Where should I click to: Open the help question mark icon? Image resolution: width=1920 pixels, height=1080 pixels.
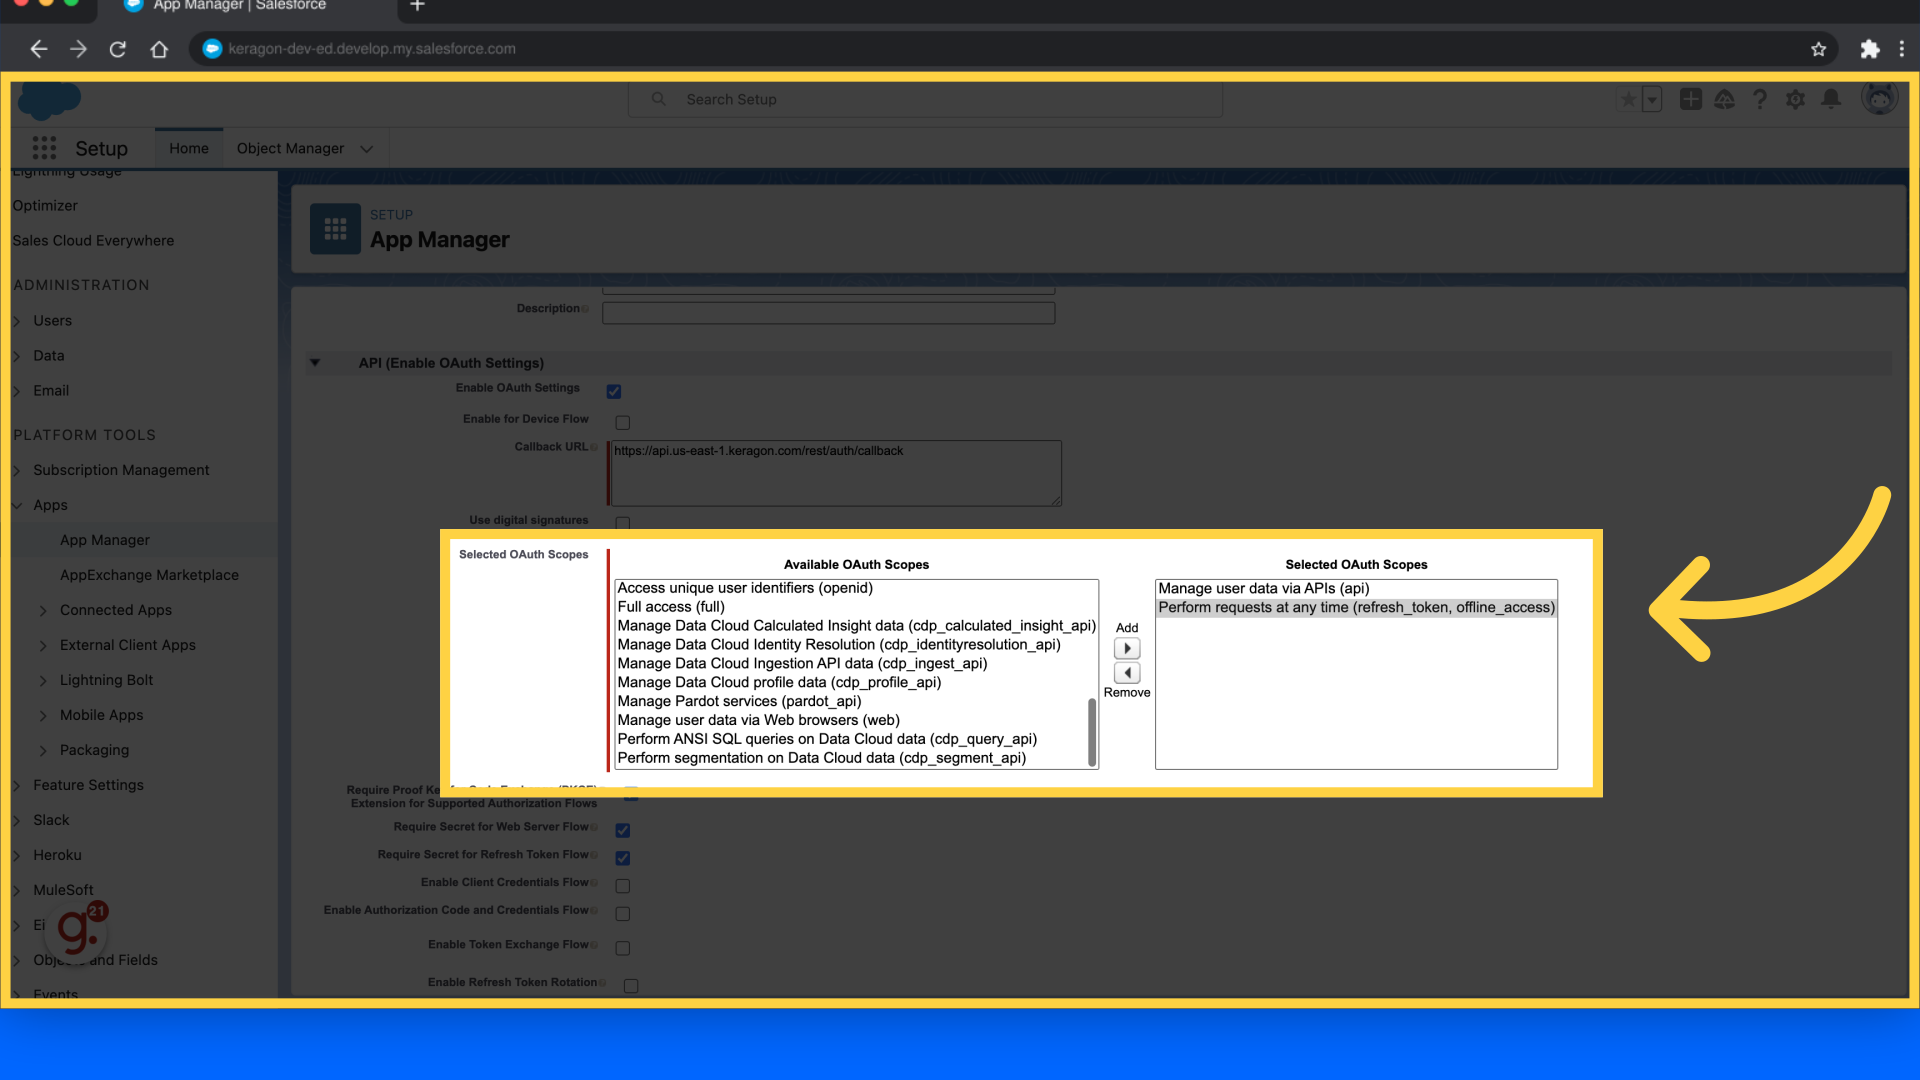point(1759,99)
